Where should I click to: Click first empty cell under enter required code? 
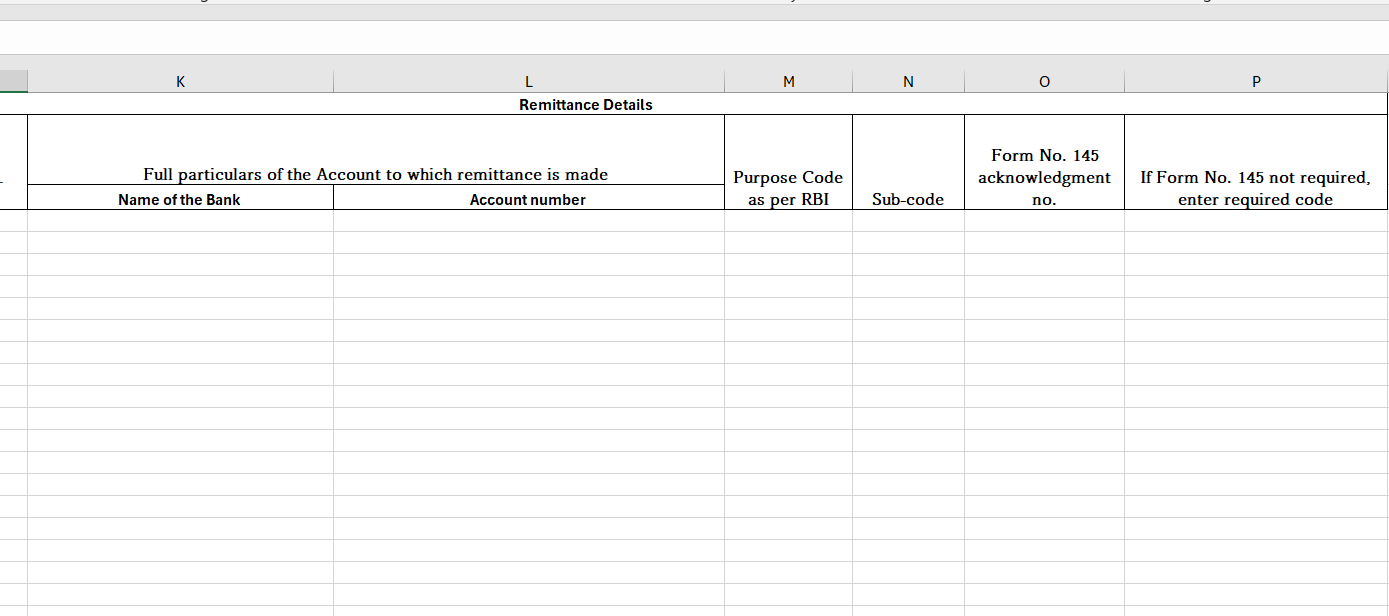(x=1256, y=221)
